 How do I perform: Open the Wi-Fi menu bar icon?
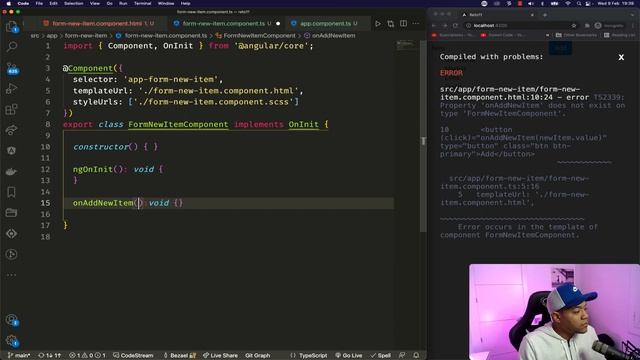point(568,3)
